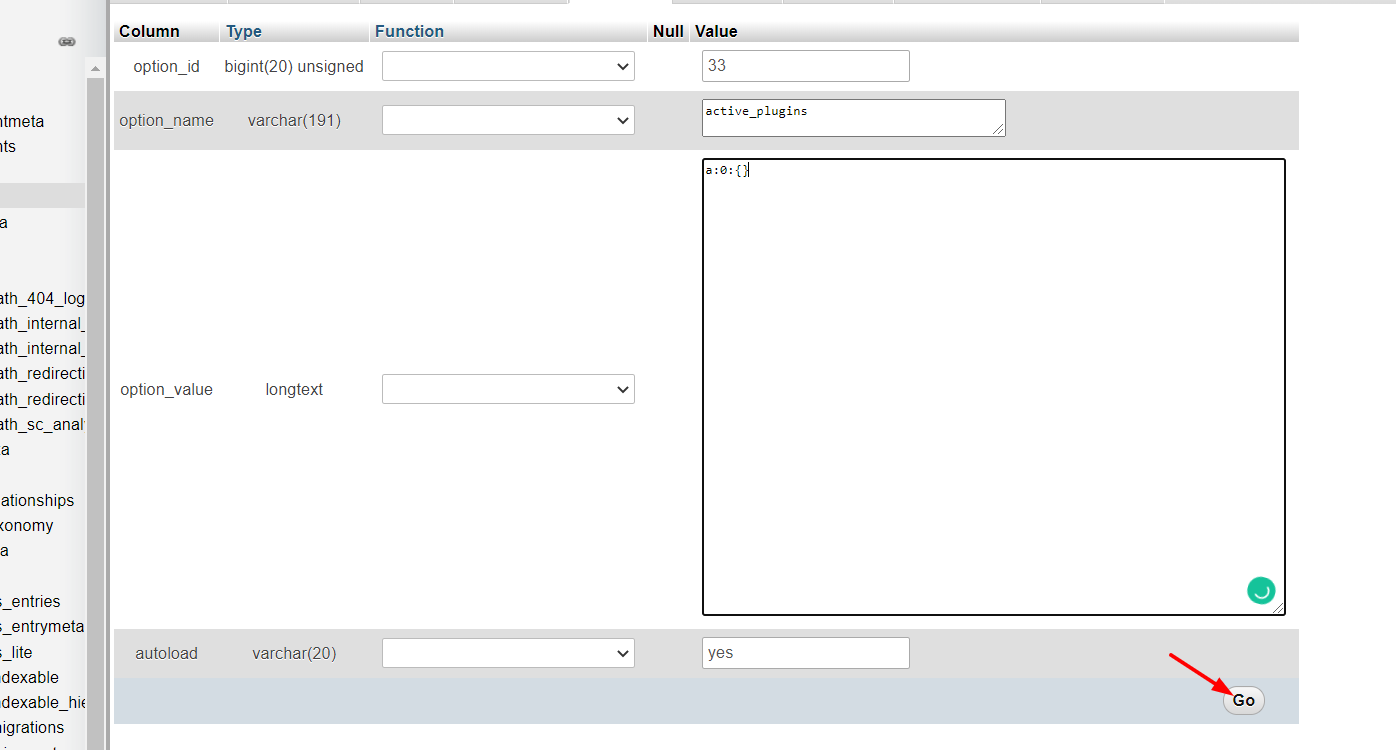Click the Go button to save

(x=1243, y=700)
